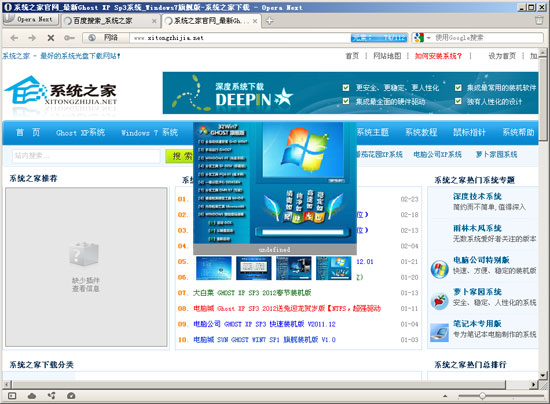Select the 系统帮助 navigation item
Screen dimensions: 550x404
point(518,132)
